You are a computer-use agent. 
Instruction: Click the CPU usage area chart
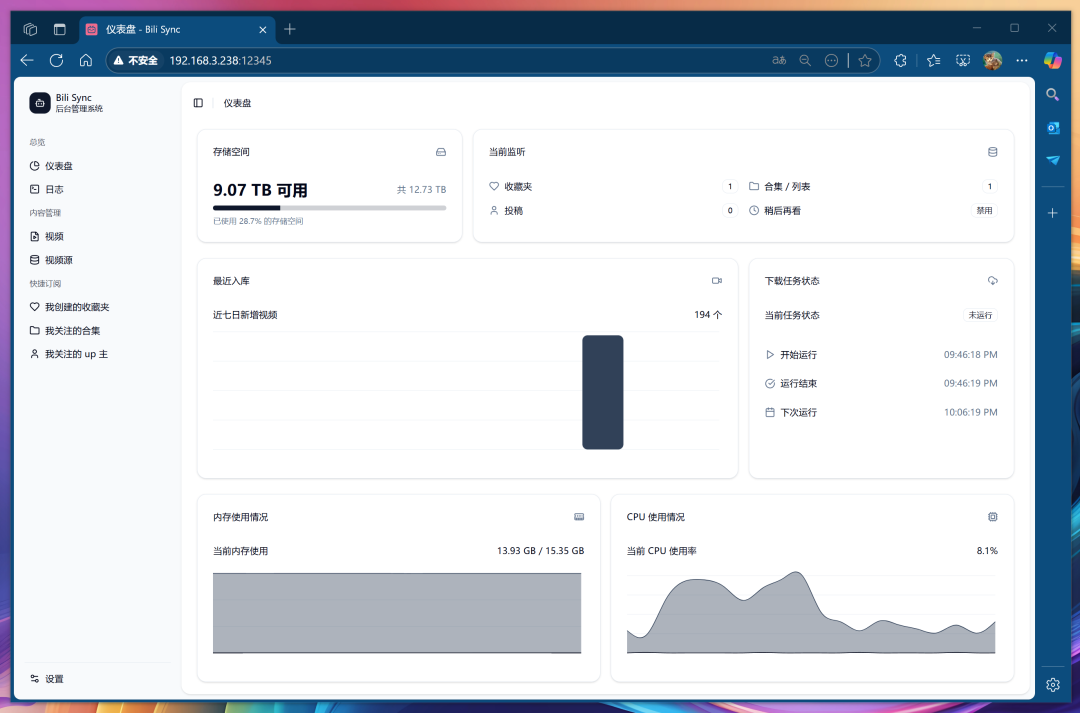[811, 612]
